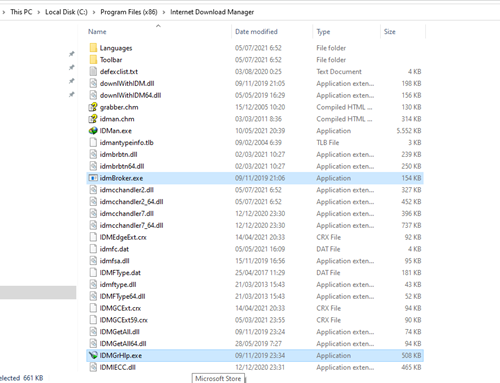Screen dimensions: 500x383
Task: Click the IDMGrHlp.exe application icon
Action: tap(93, 355)
